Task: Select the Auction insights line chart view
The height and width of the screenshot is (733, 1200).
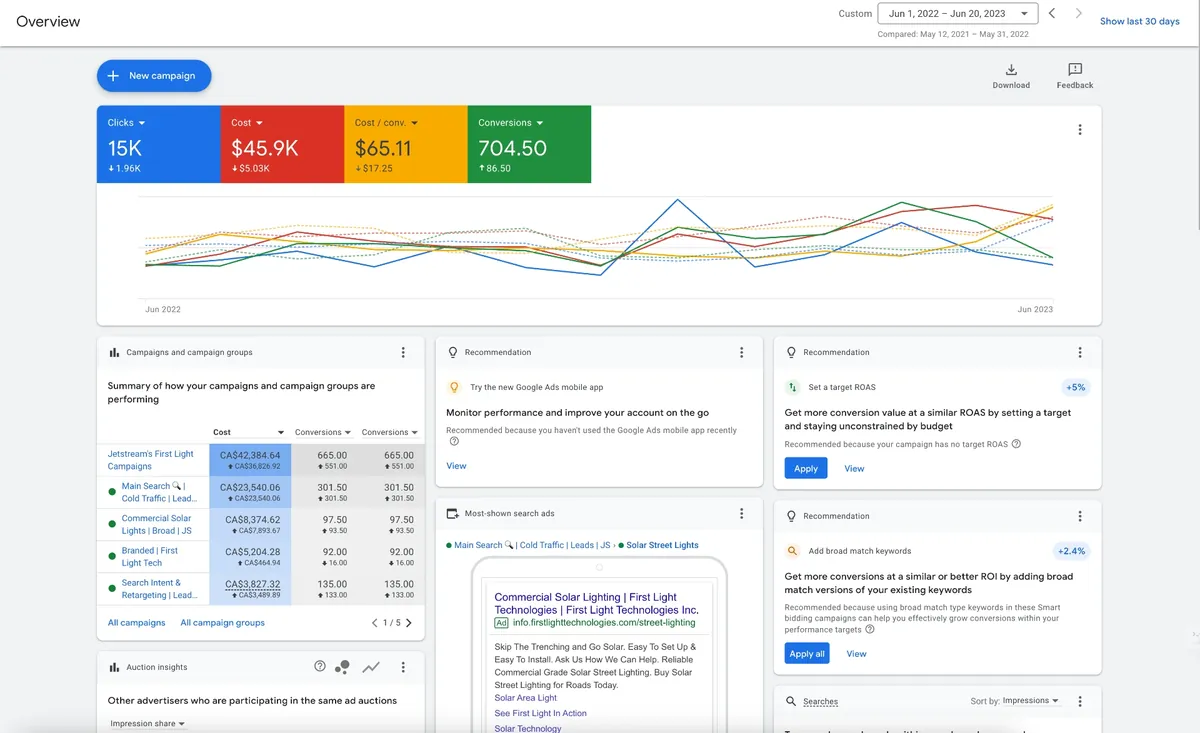Action: point(371,667)
